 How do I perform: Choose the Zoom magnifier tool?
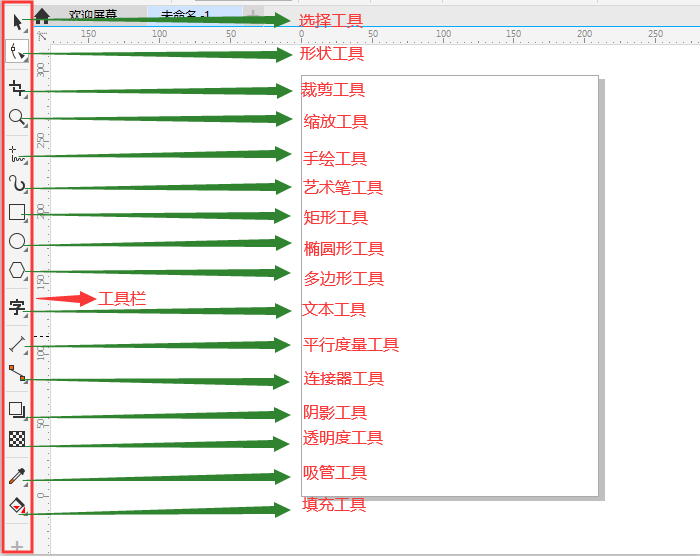(17, 117)
